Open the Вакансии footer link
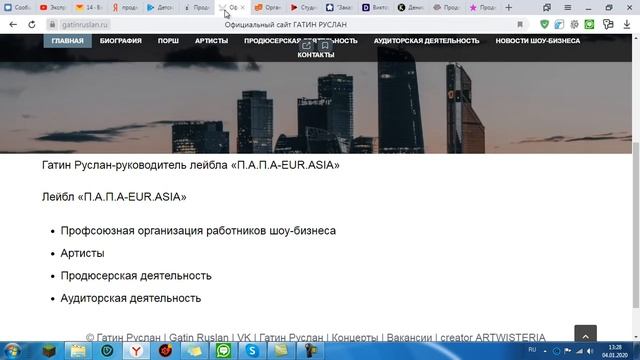The image size is (640, 360). (409, 338)
